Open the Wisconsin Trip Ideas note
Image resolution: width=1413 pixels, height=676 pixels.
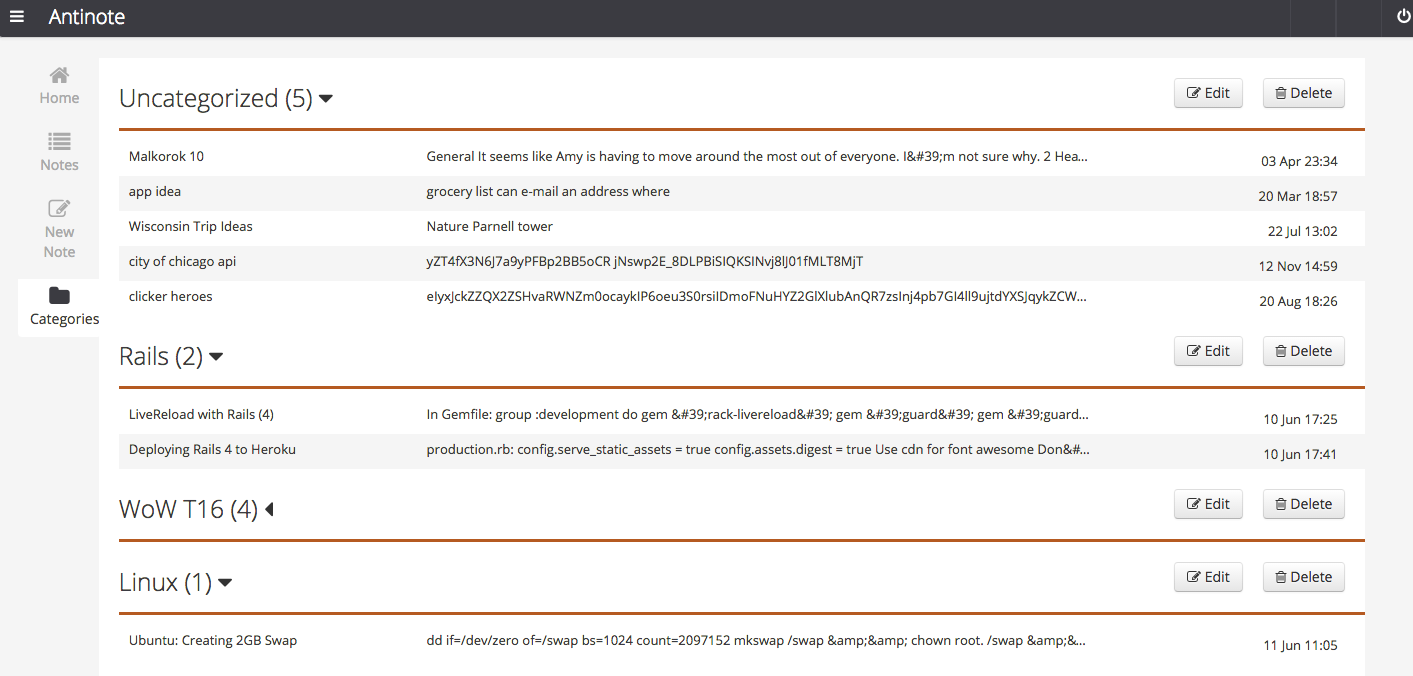click(191, 226)
